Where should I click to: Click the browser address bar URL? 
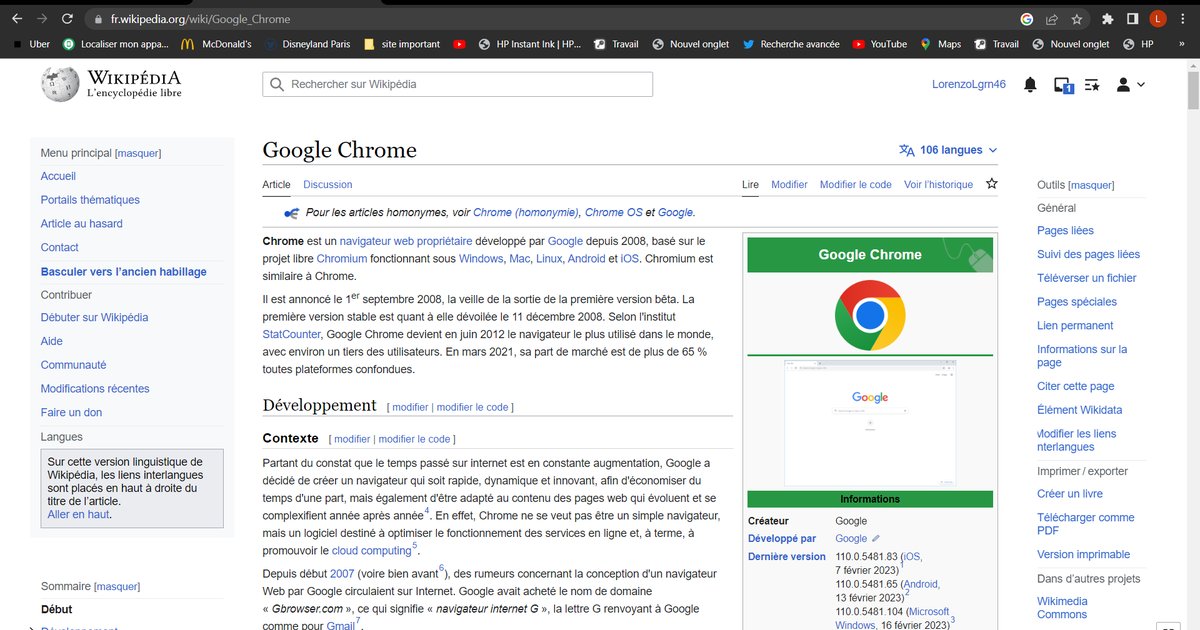tap(201, 19)
